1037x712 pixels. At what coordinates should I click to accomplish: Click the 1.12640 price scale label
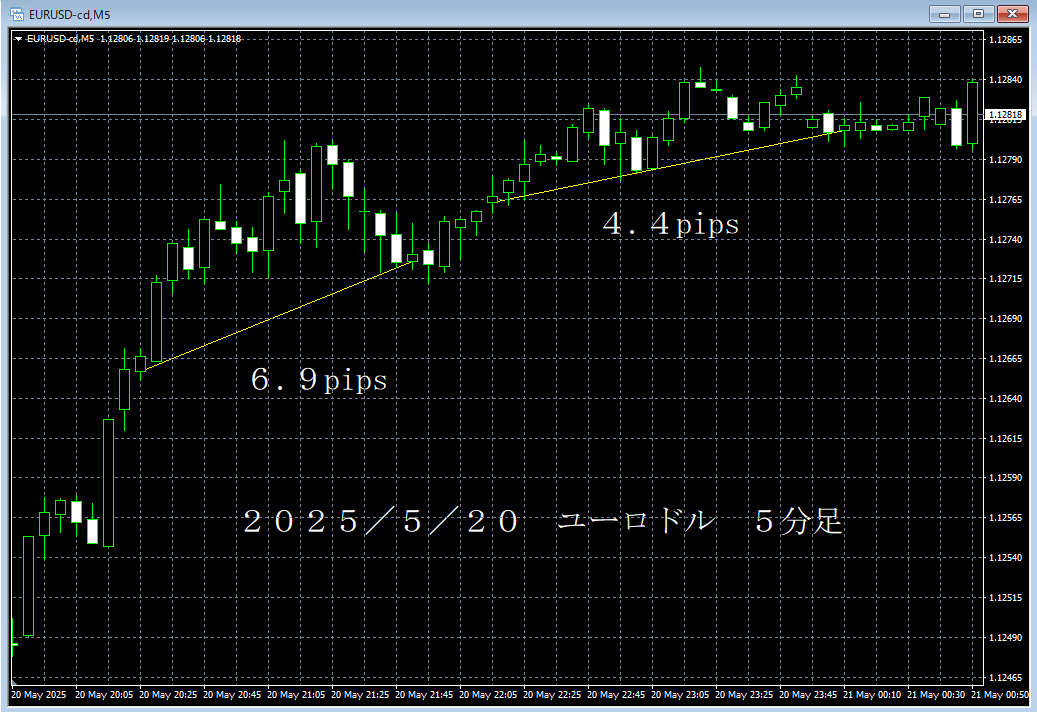tap(1005, 399)
